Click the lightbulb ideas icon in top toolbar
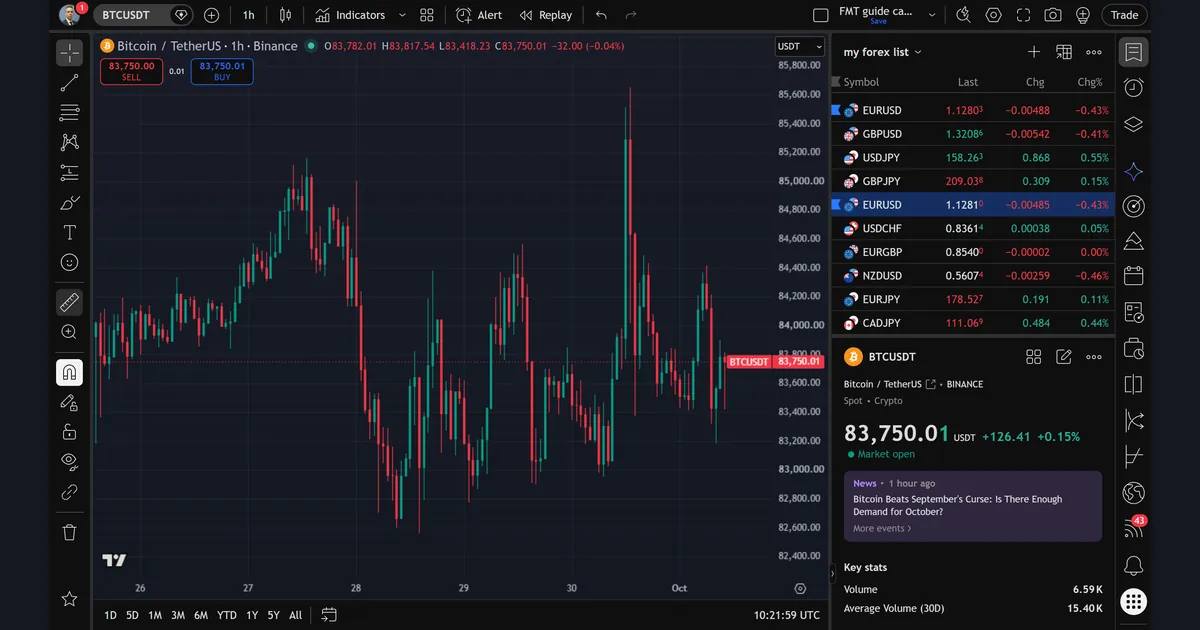 point(1083,15)
